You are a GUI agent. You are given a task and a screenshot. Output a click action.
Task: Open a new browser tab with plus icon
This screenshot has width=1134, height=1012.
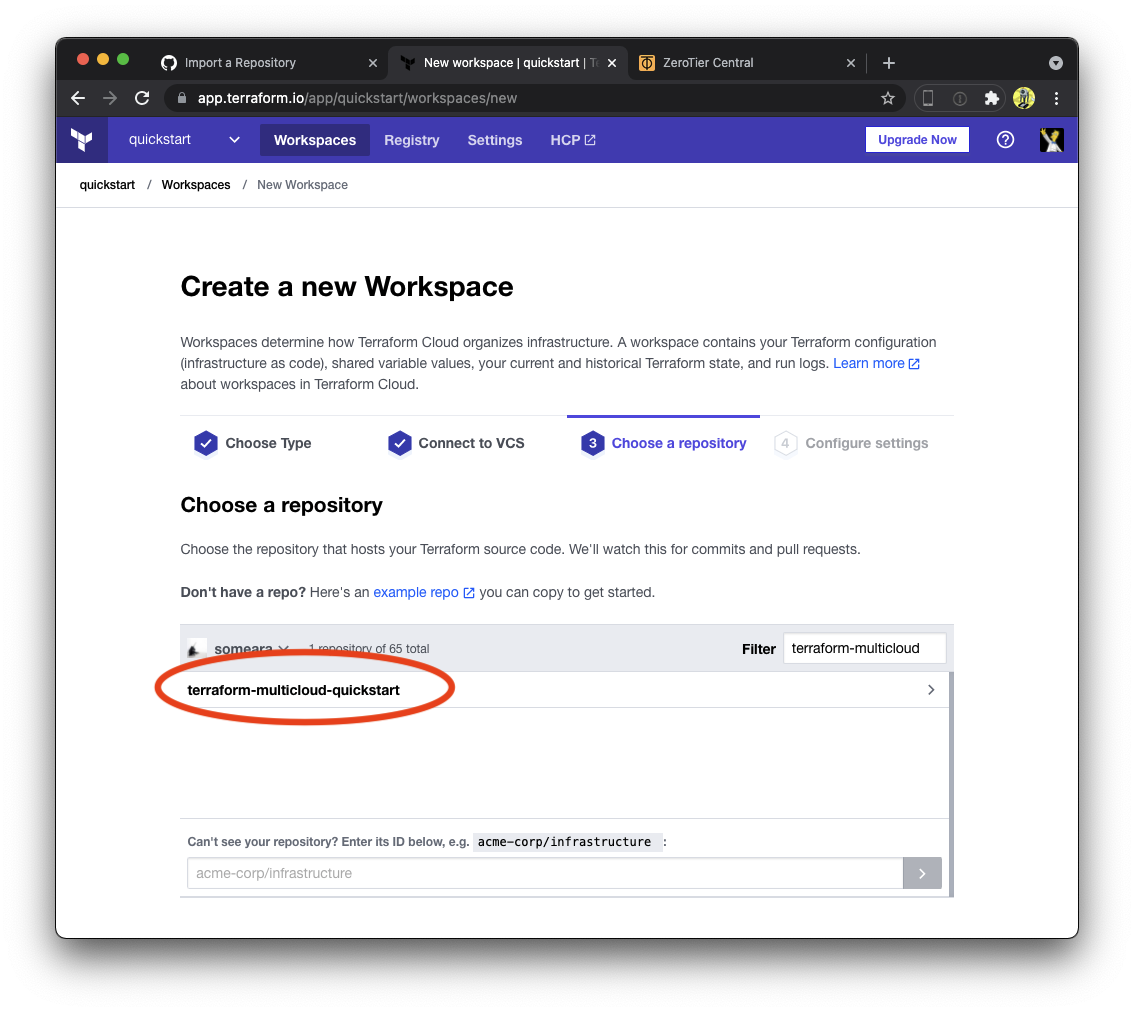(889, 63)
